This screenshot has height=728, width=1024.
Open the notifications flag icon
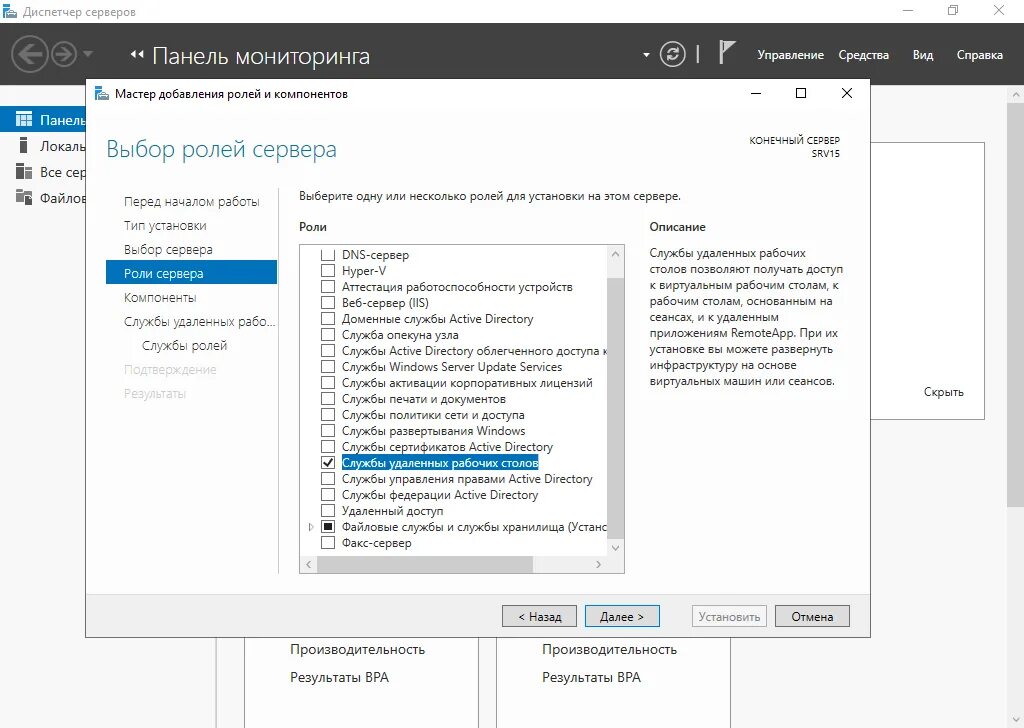click(x=727, y=55)
